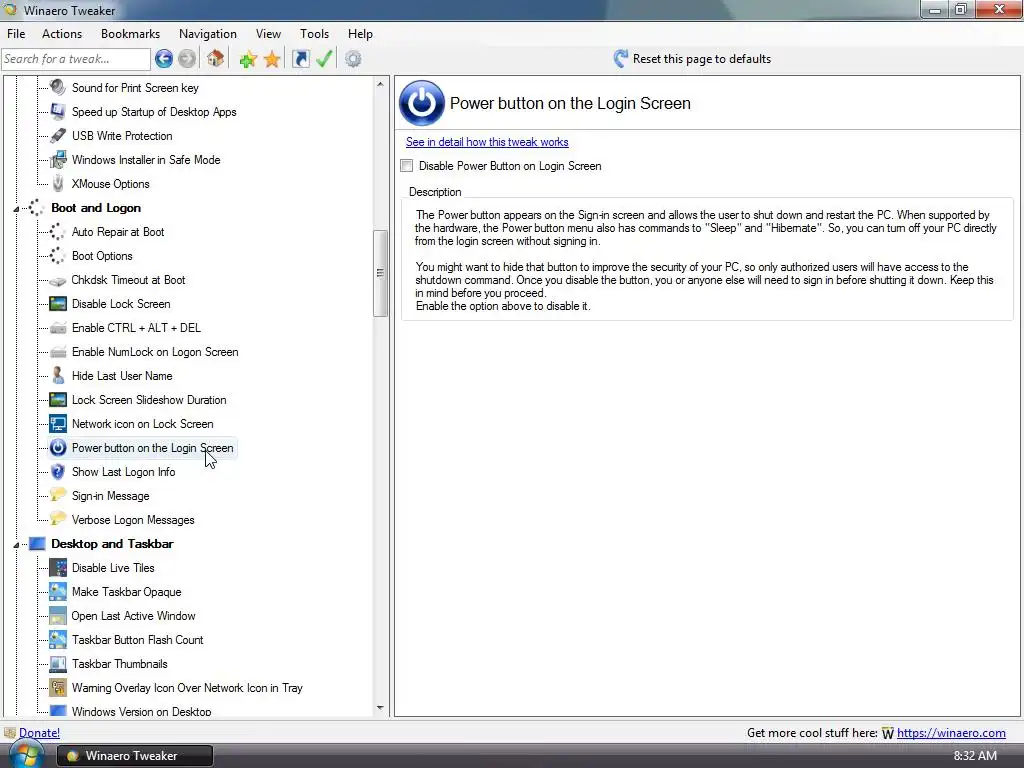Click the Sound for Print Screen key icon
The image size is (1024, 768).
(58, 87)
